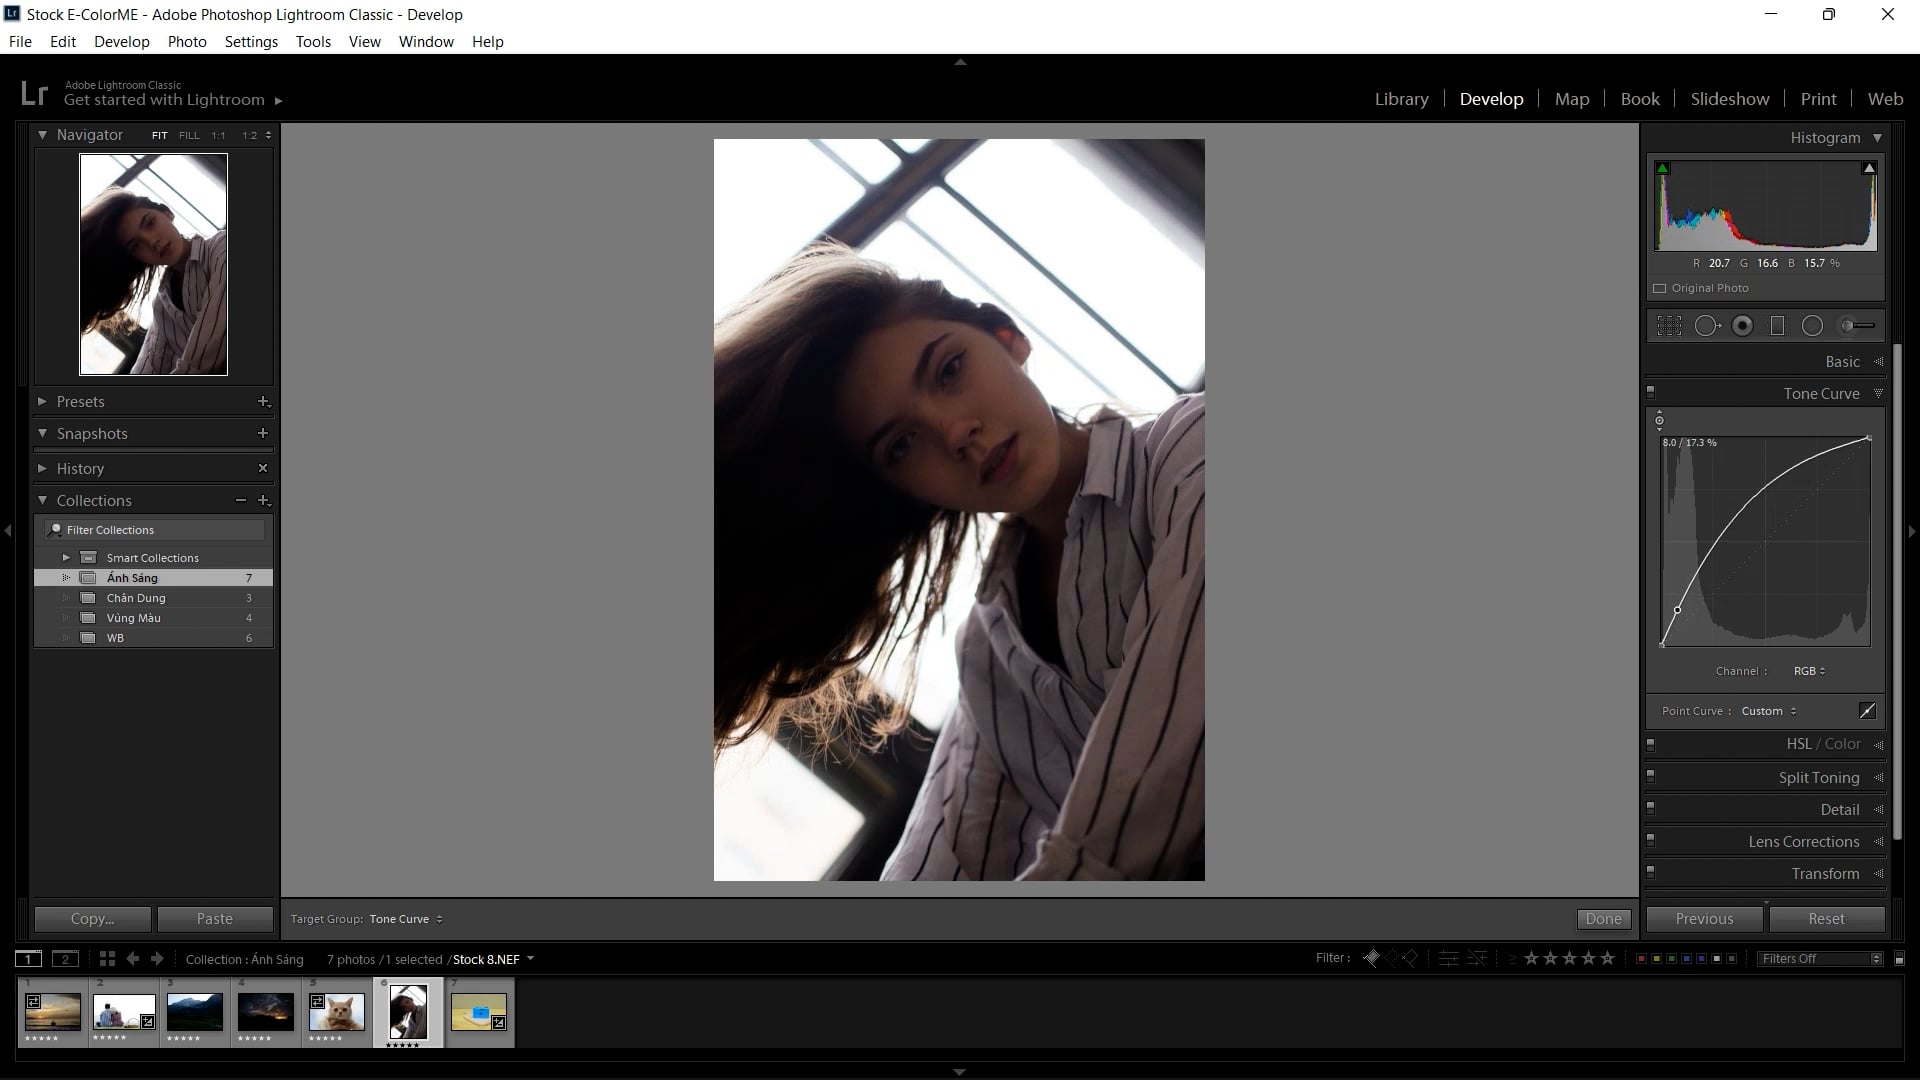Add a new collection with plus icon
1920x1080 pixels.
coord(263,500)
